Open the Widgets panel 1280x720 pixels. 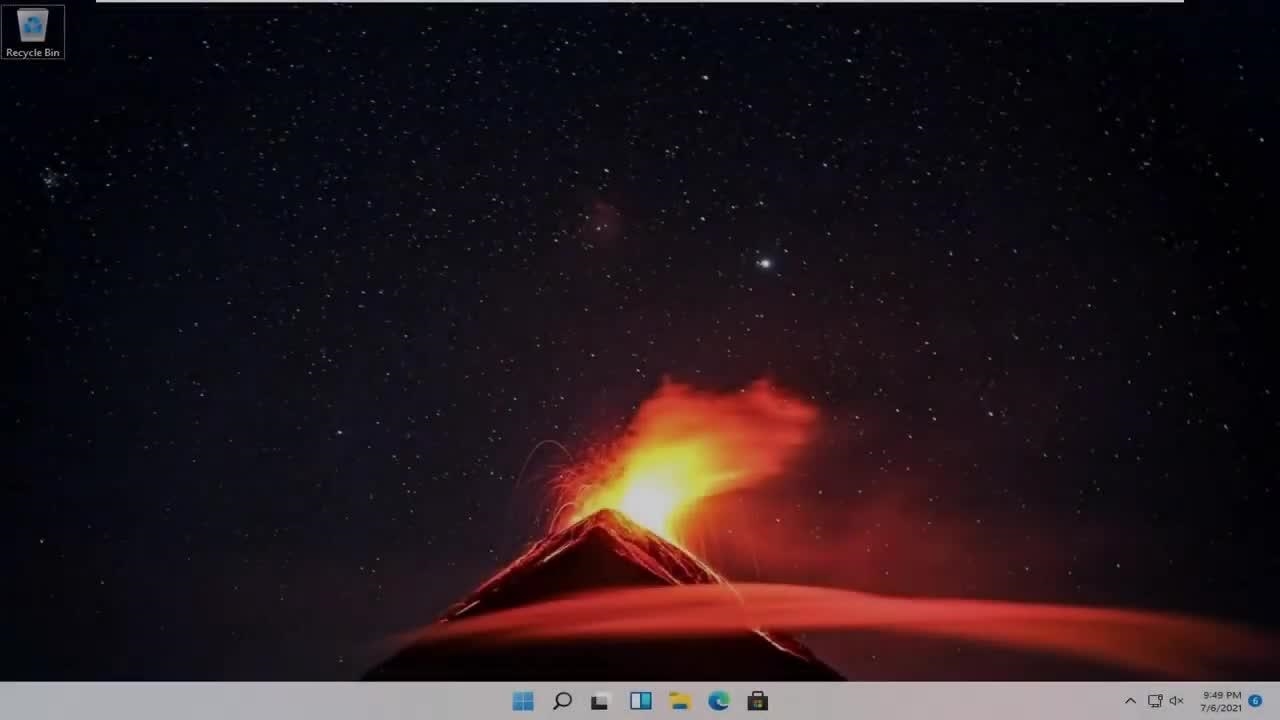(x=641, y=701)
